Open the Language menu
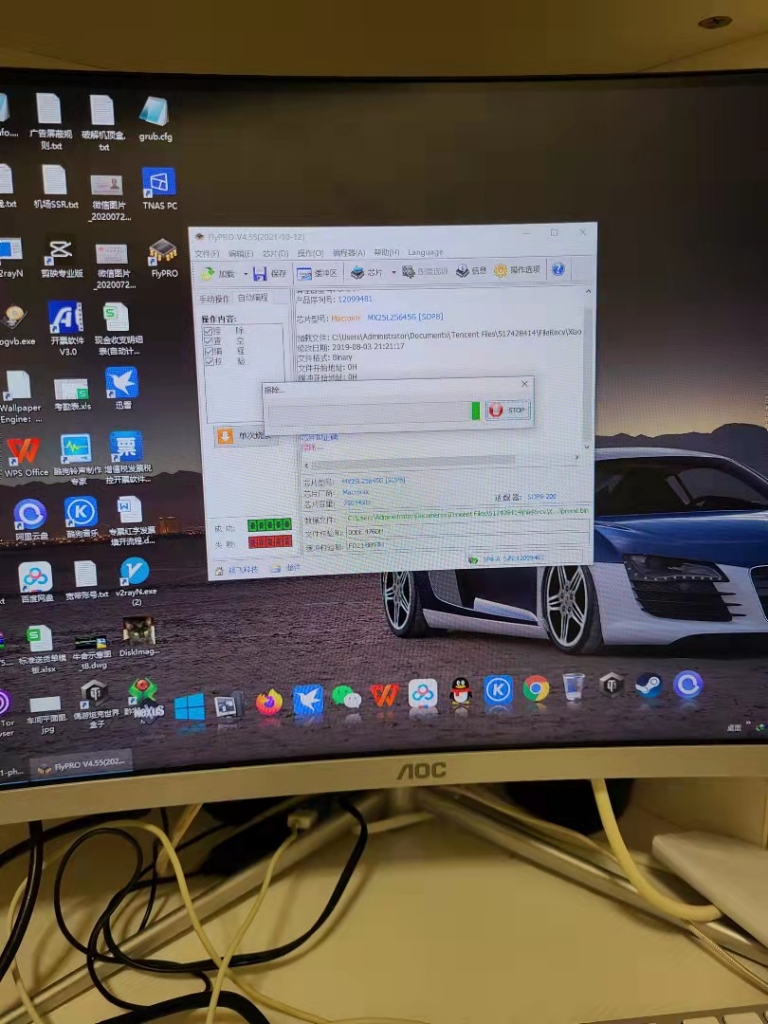 tap(425, 252)
